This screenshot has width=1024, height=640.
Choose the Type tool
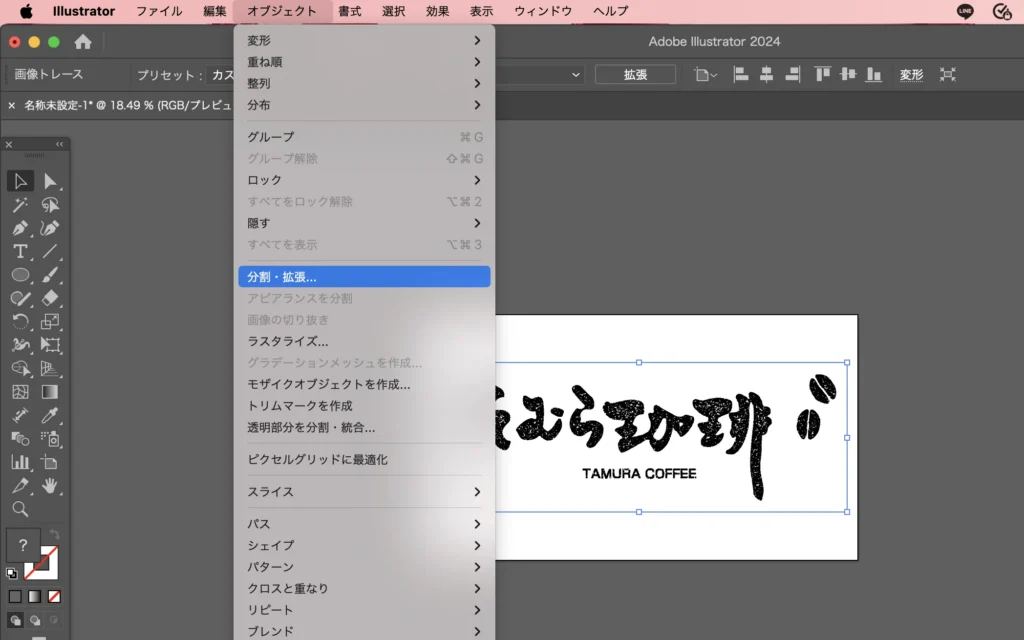20,251
